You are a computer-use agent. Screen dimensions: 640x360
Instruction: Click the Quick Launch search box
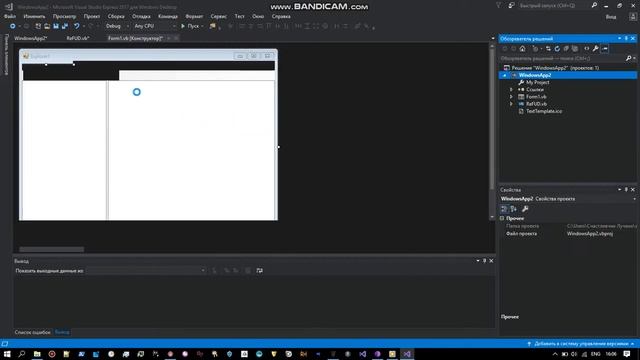click(x=553, y=6)
